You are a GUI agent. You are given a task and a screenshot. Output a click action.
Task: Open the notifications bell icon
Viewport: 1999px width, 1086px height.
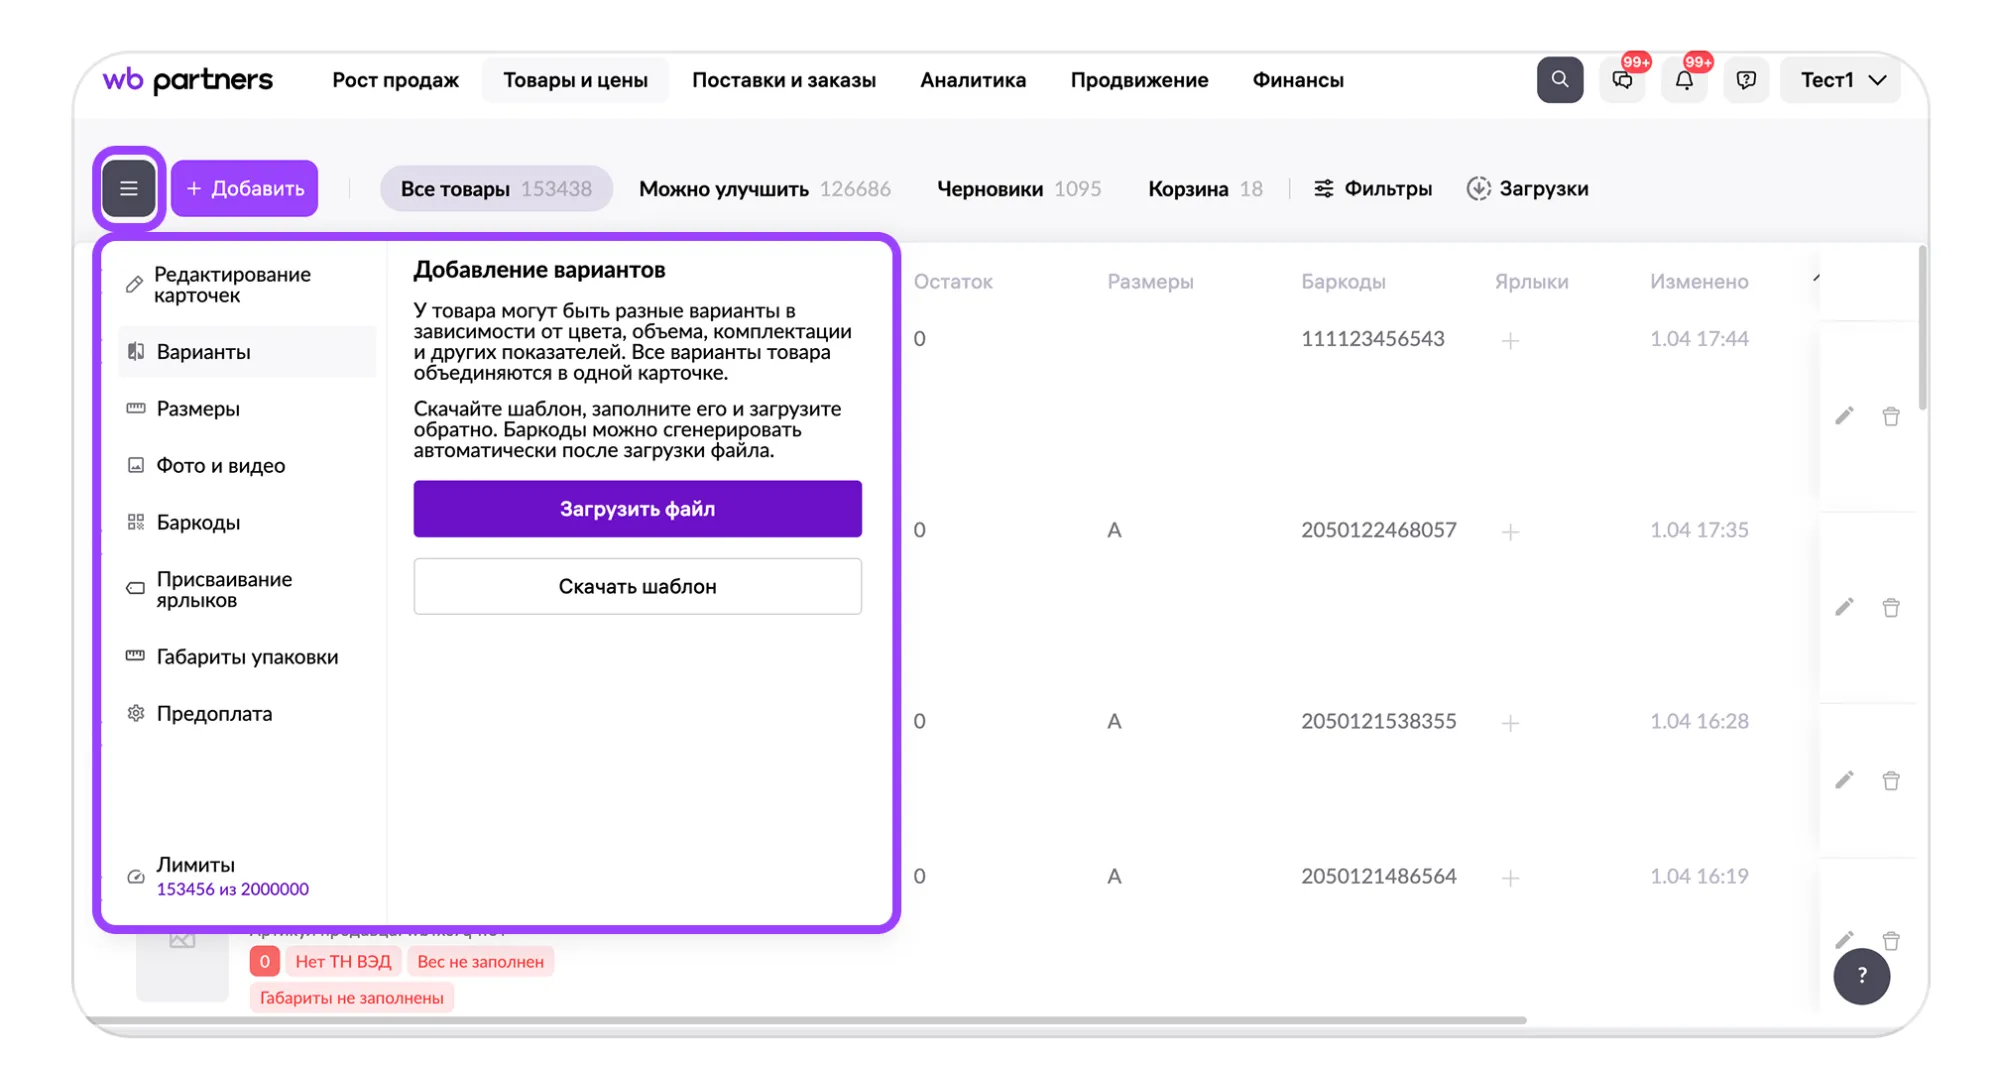coord(1684,79)
